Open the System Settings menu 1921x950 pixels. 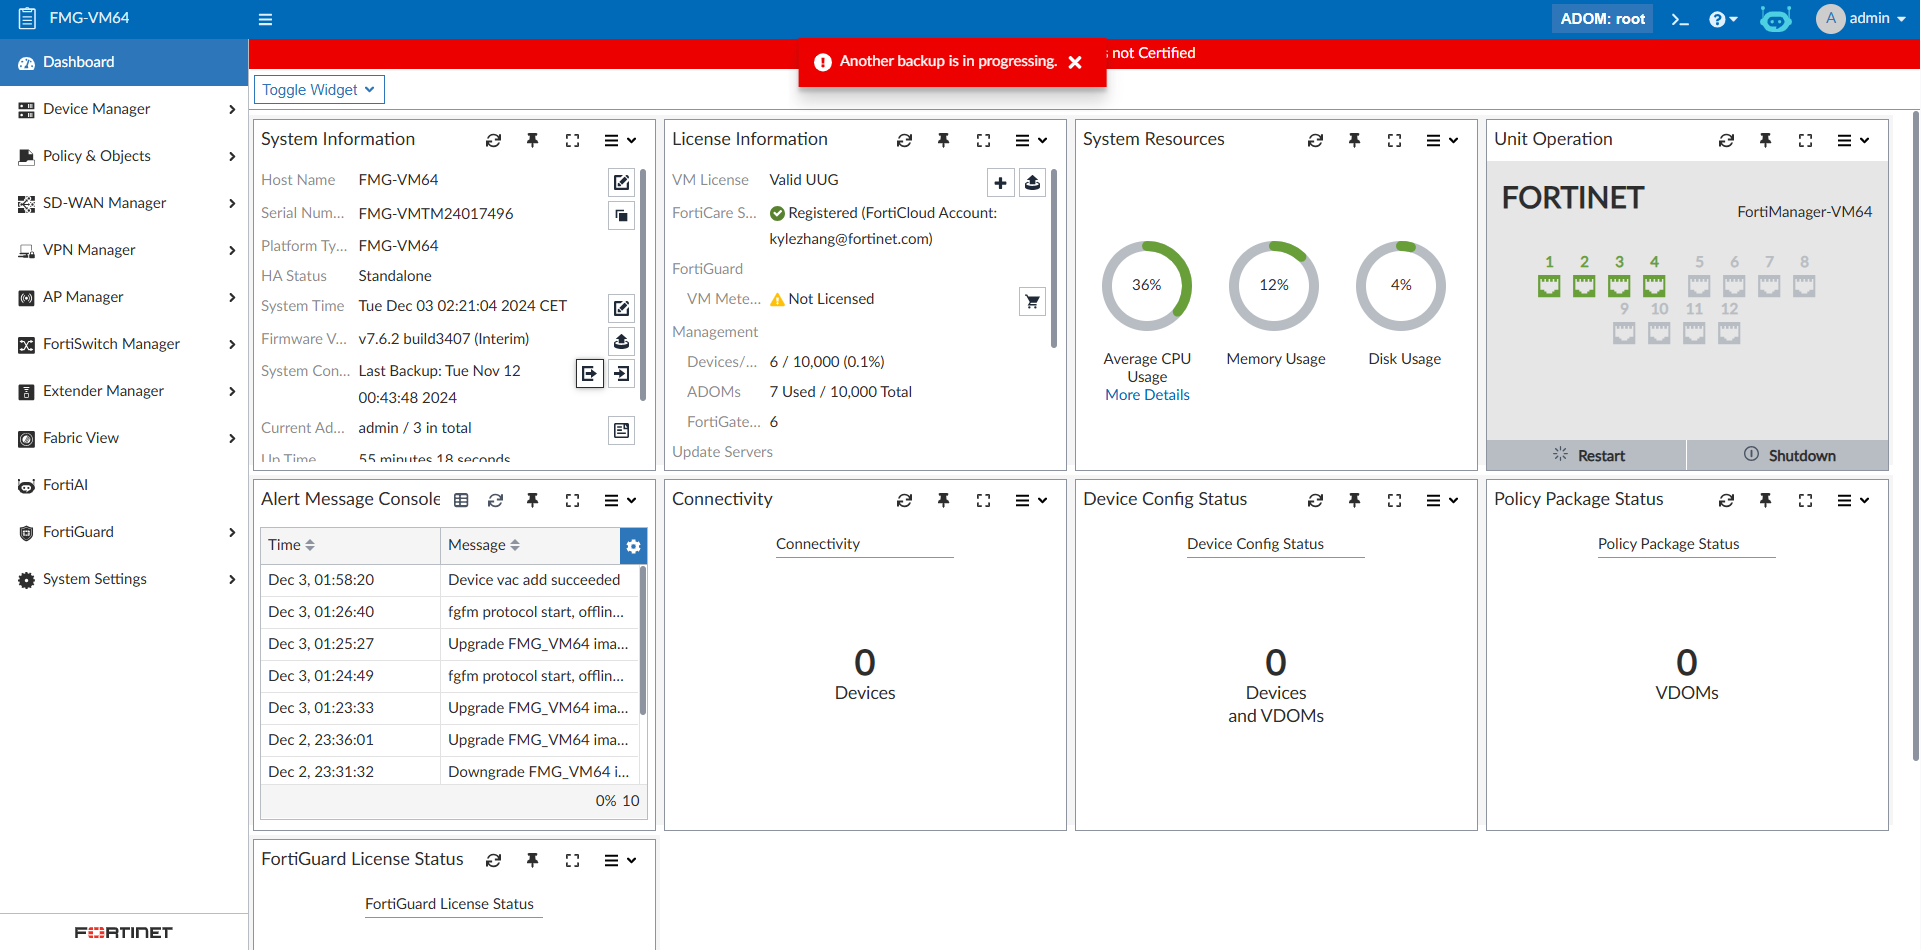click(x=93, y=579)
